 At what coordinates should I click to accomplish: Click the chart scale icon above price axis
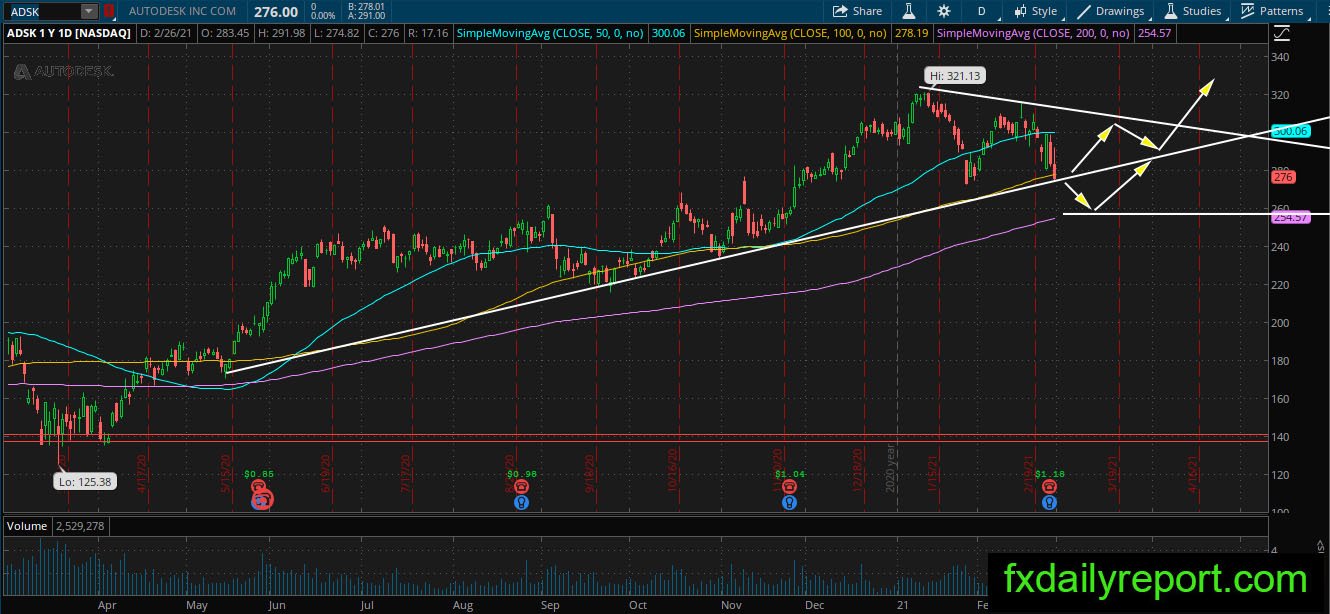[x=1283, y=33]
